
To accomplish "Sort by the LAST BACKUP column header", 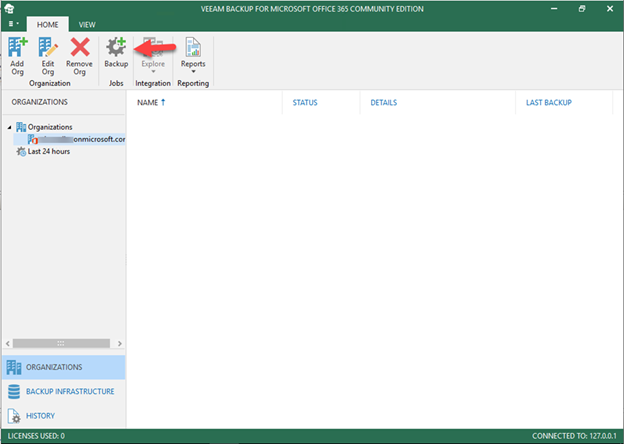I will coord(549,103).
